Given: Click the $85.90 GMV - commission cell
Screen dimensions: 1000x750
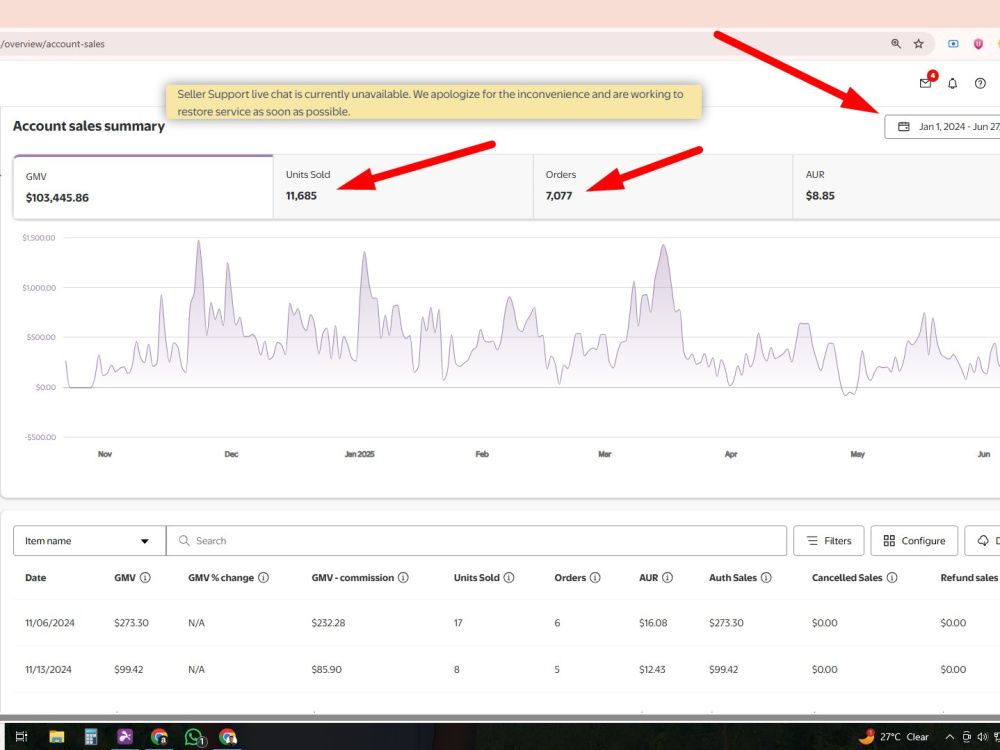Looking at the screenshot, I should tap(327, 669).
